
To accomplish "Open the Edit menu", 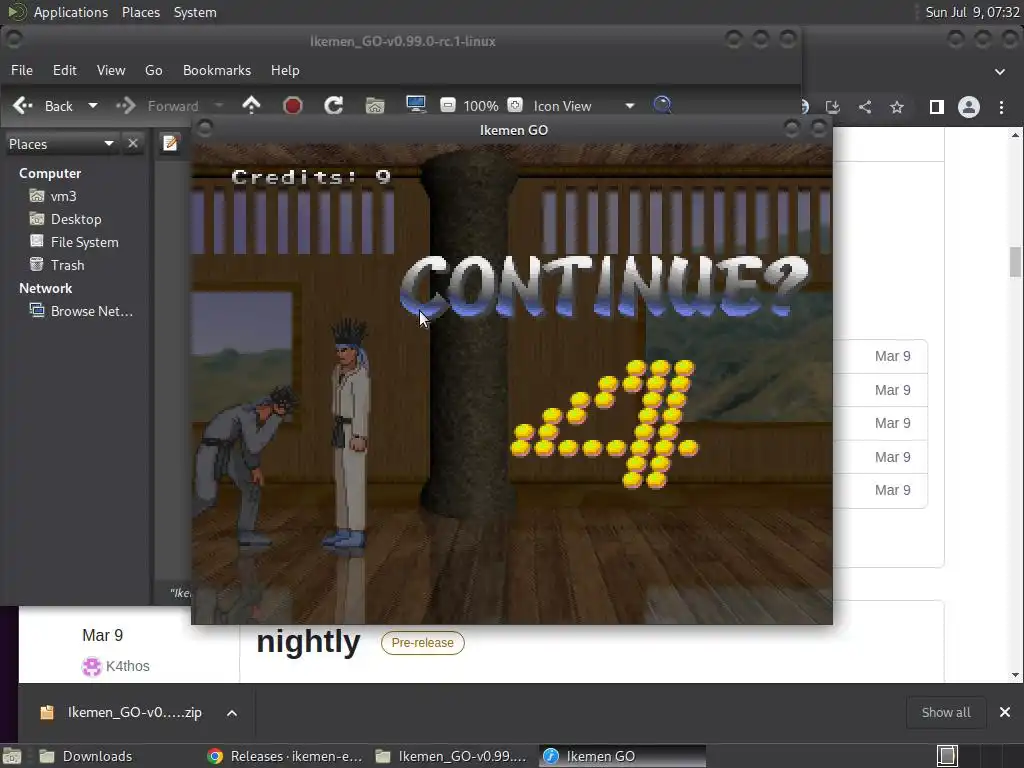I will click(65, 70).
